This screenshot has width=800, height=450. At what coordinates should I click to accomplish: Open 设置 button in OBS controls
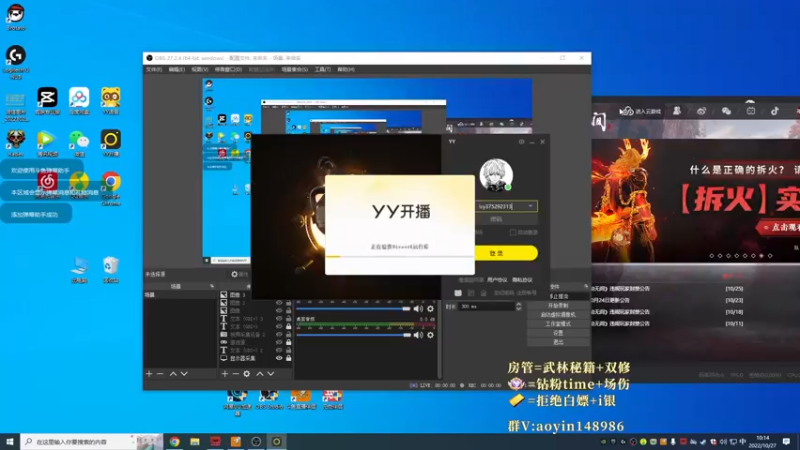point(558,333)
